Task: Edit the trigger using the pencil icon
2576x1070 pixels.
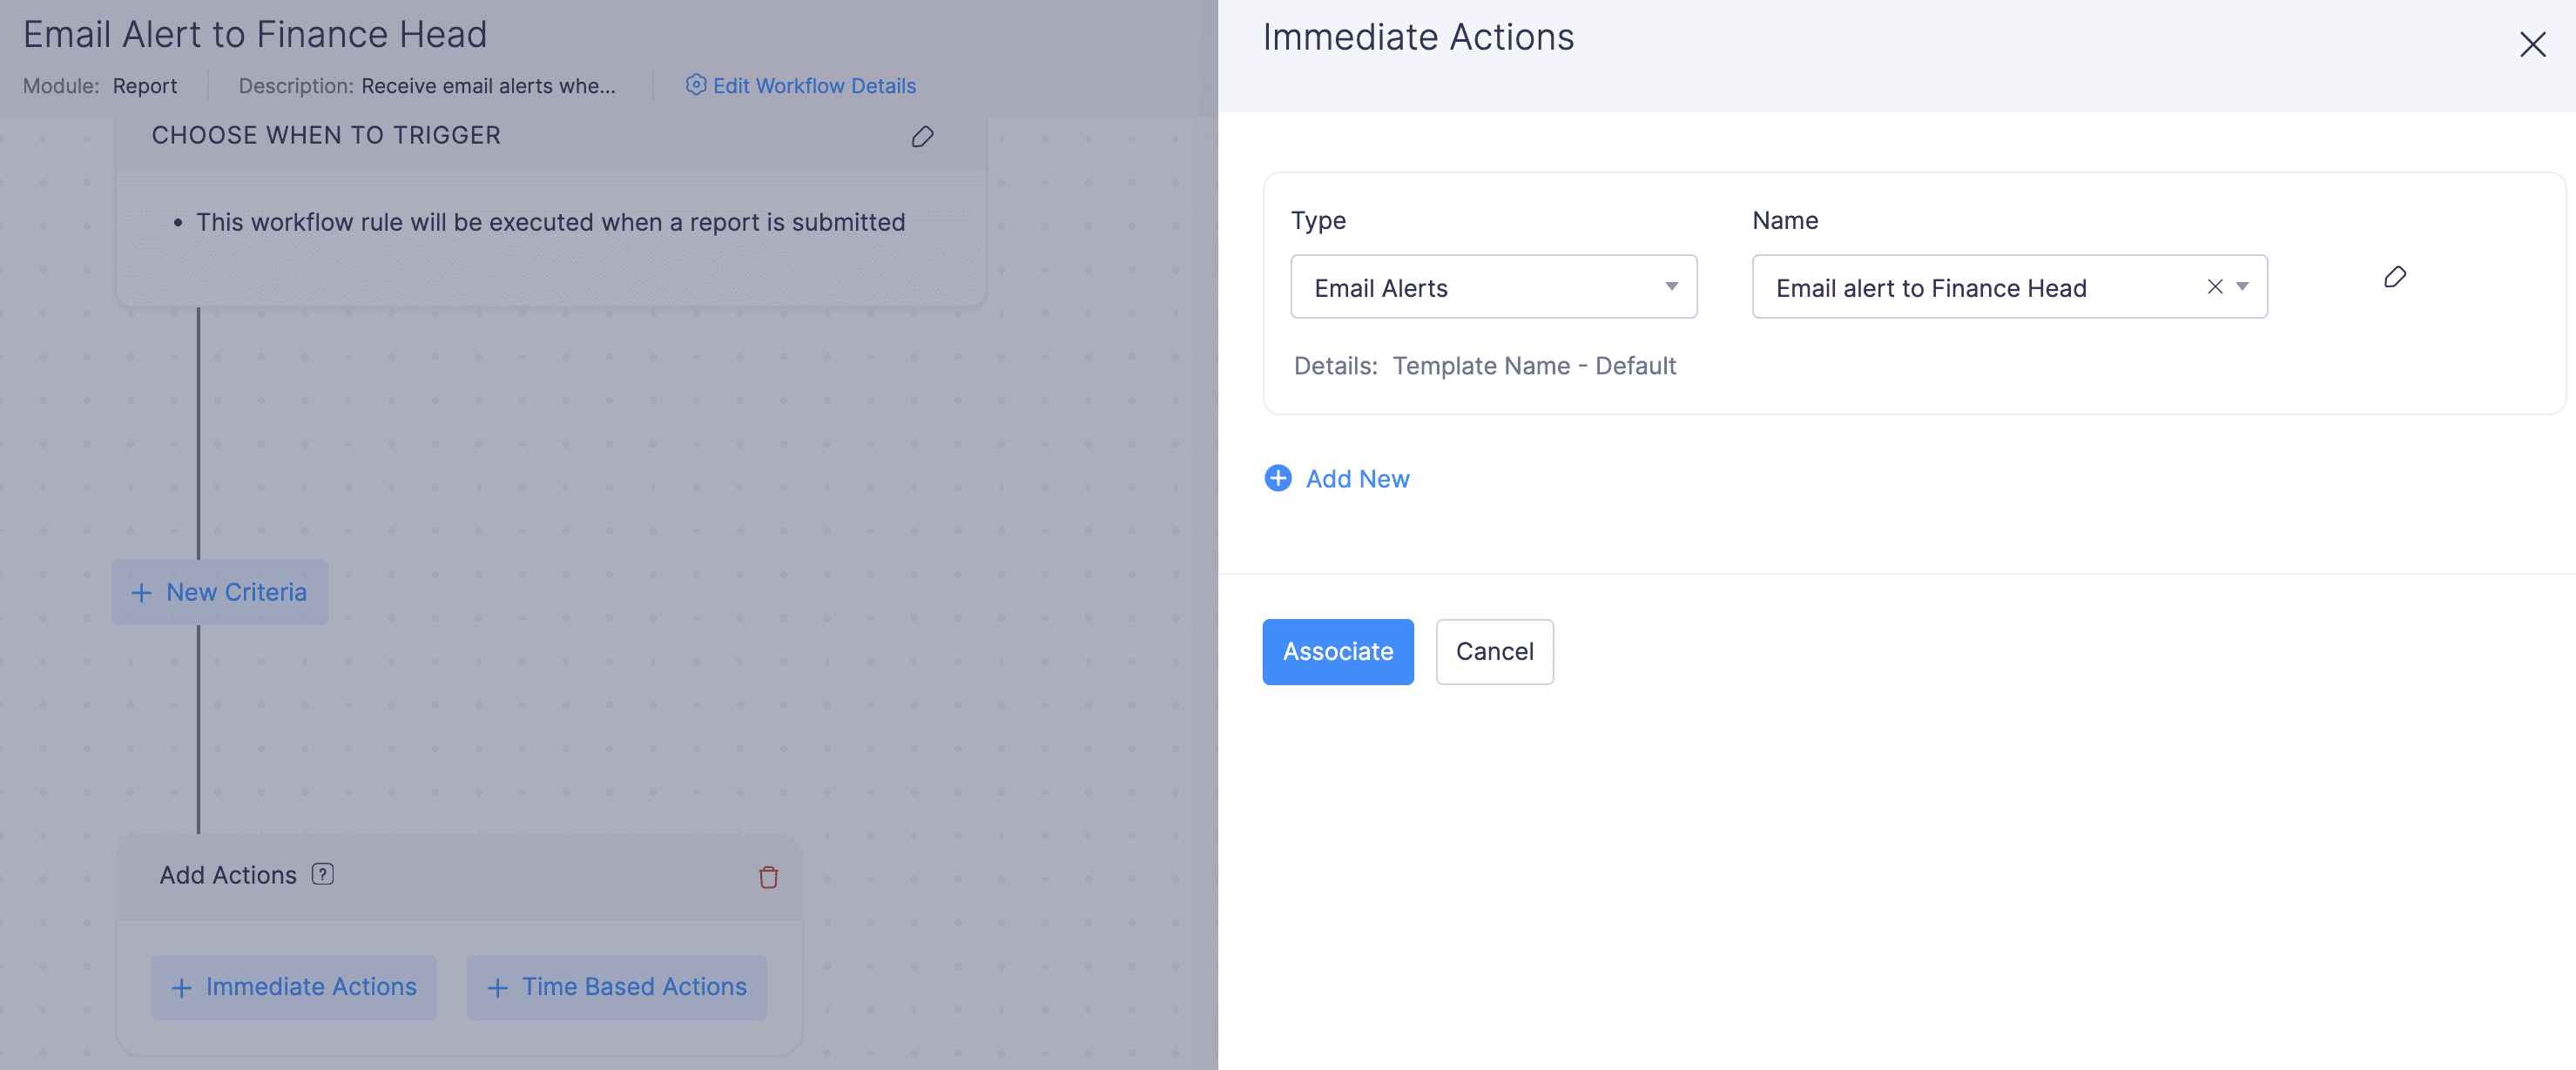Action: click(x=922, y=137)
